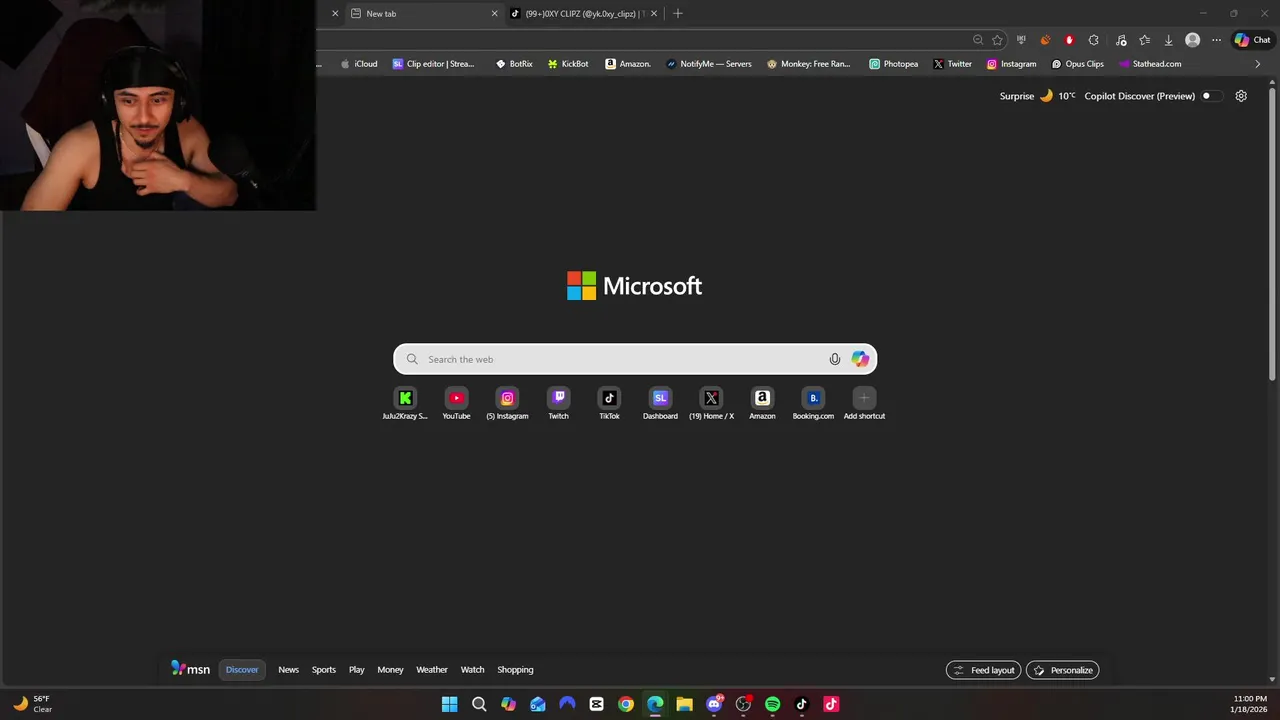Viewport: 1280px width, 720px height.
Task: Open the TikTok shortcut tile
Action: tap(609, 404)
